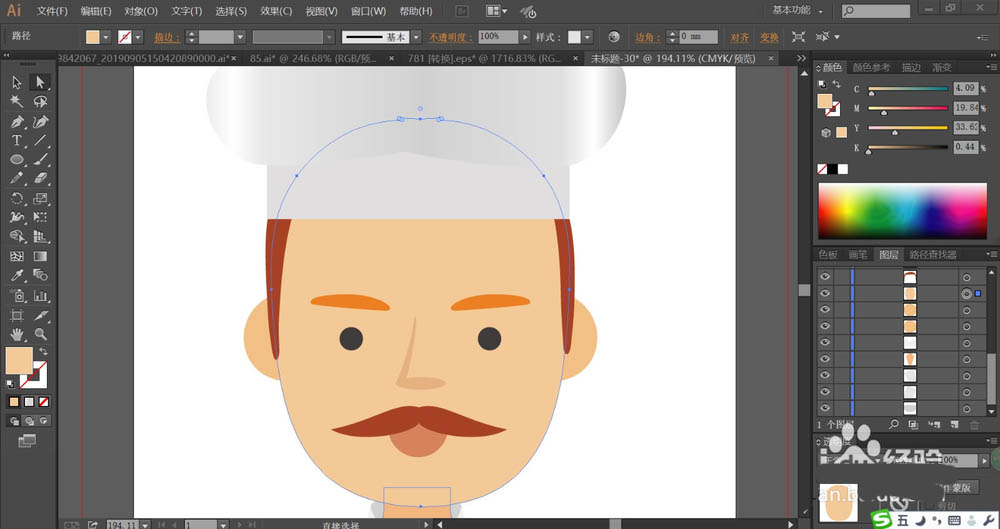Hide the selected second layer row eye icon
The image size is (1000, 529).
825,293
